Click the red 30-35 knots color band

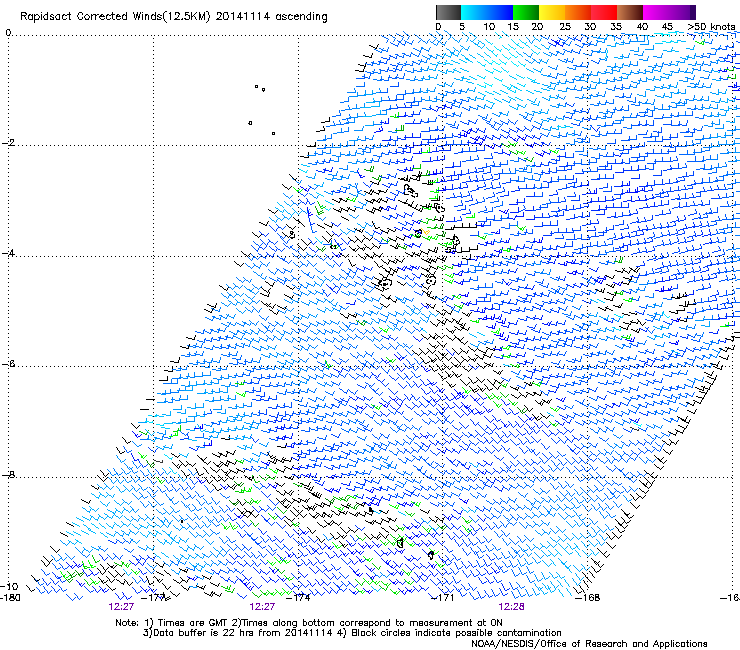[604, 12]
